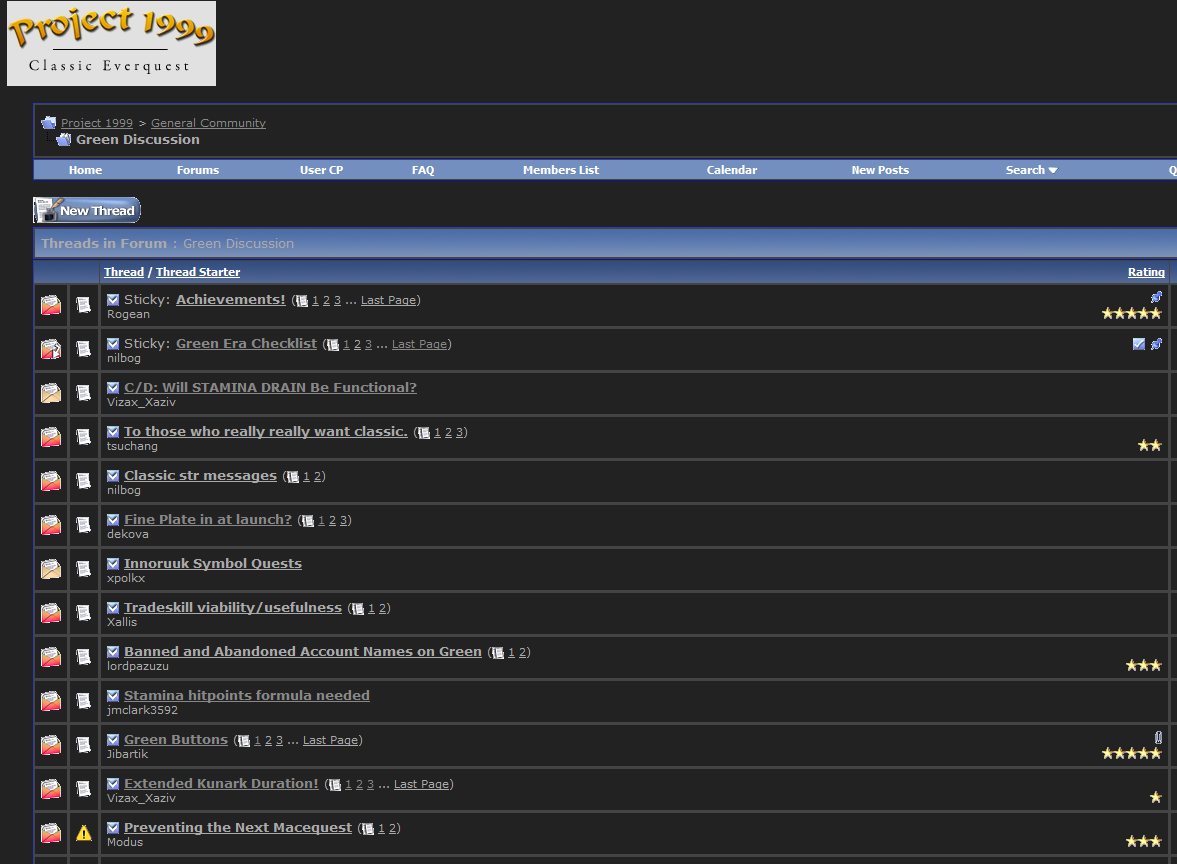Click envelope icon for Extended Kunark Duration!
The image size is (1177, 864).
51,789
